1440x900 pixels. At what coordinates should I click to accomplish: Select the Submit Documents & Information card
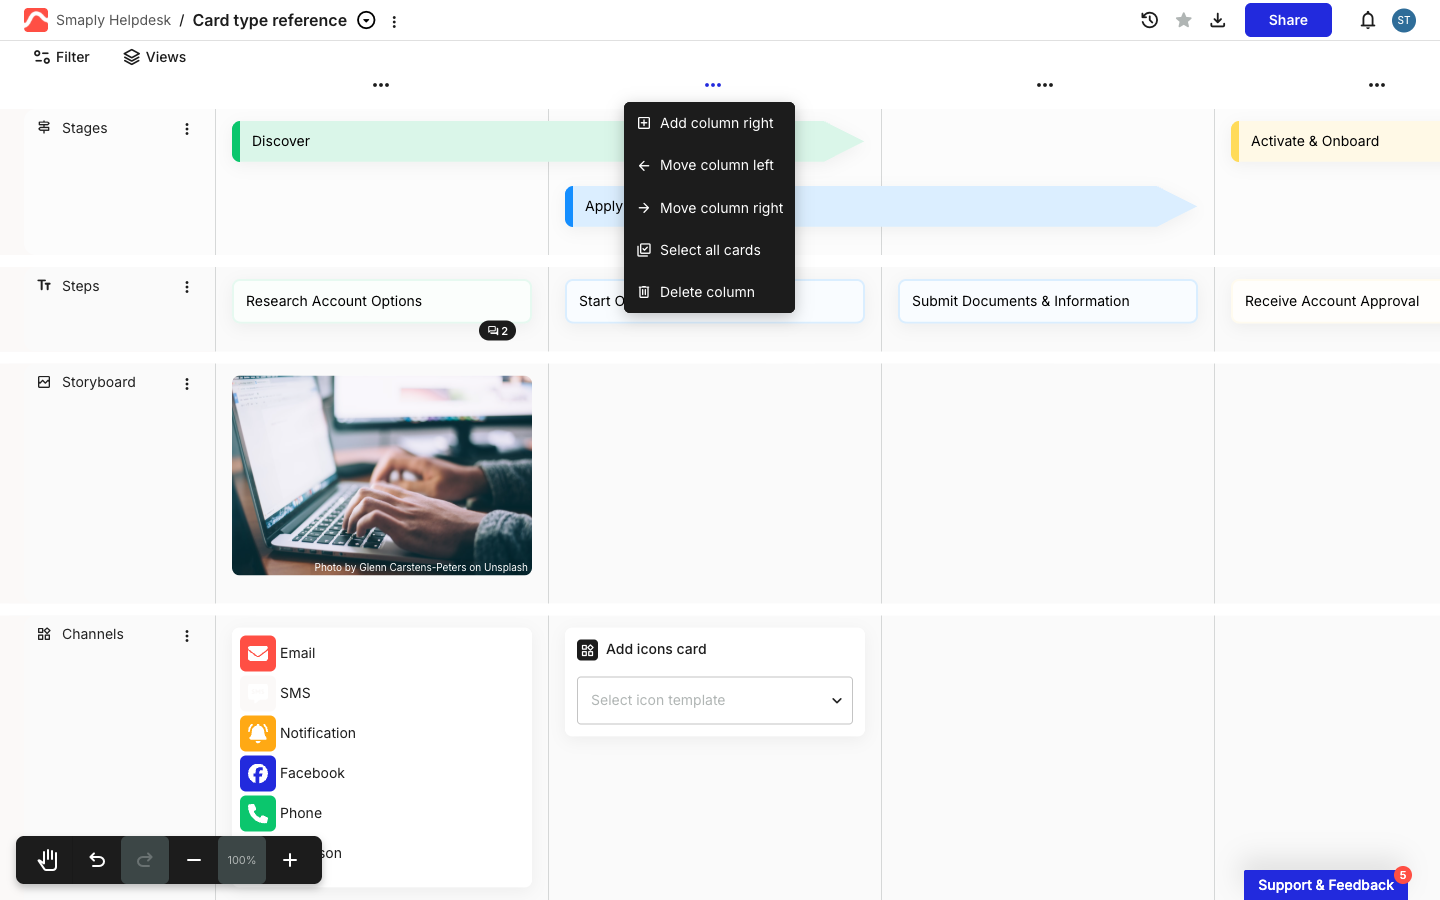tap(1048, 301)
